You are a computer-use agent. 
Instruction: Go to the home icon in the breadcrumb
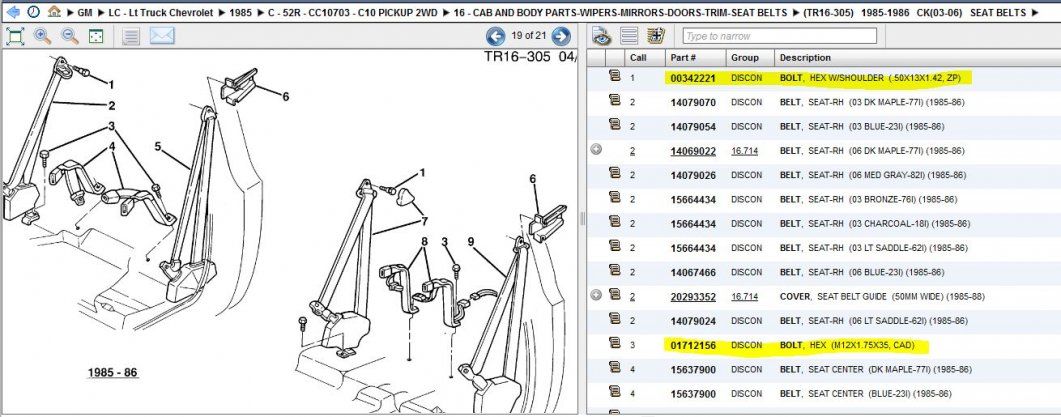pyautogui.click(x=54, y=12)
